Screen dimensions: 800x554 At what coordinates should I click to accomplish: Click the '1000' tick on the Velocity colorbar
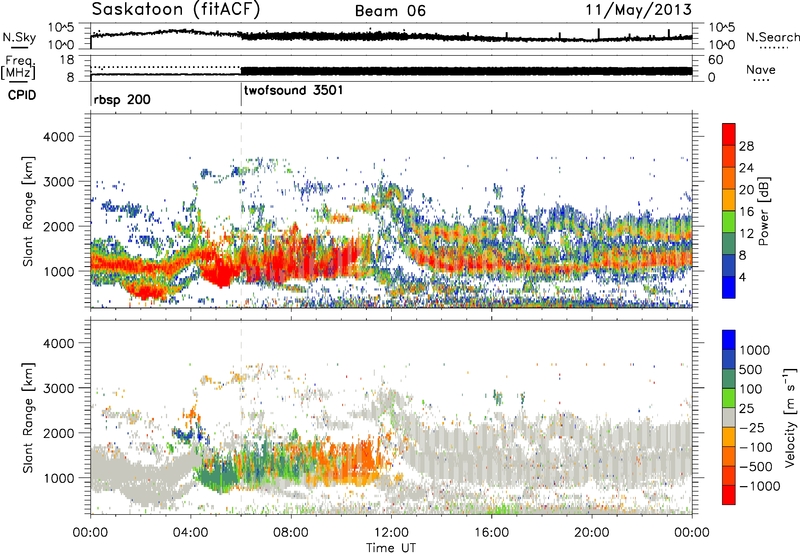(x=755, y=350)
